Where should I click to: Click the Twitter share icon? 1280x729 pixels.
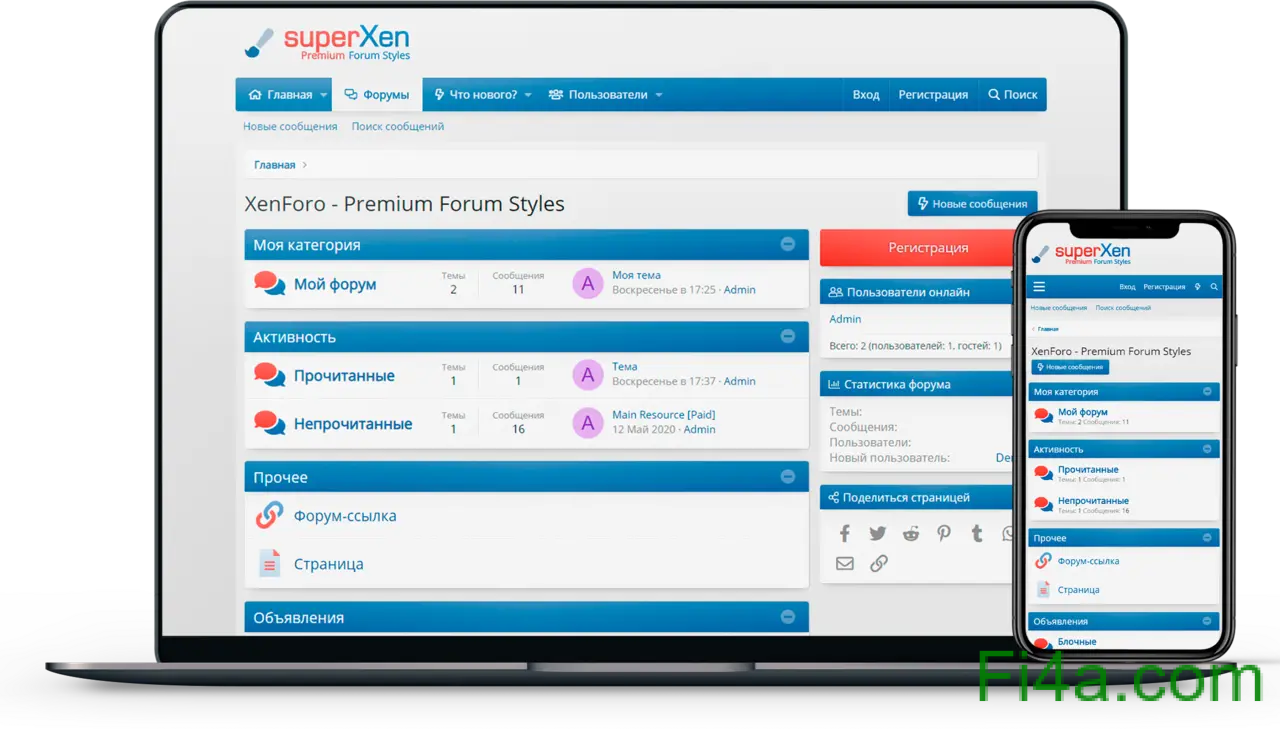click(x=877, y=533)
